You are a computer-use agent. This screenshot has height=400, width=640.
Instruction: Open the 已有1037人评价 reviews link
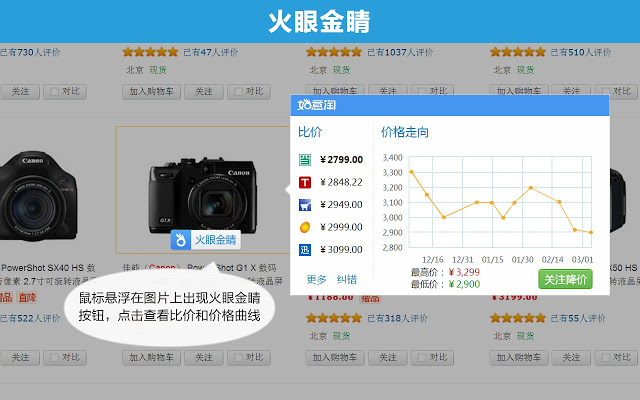point(400,52)
